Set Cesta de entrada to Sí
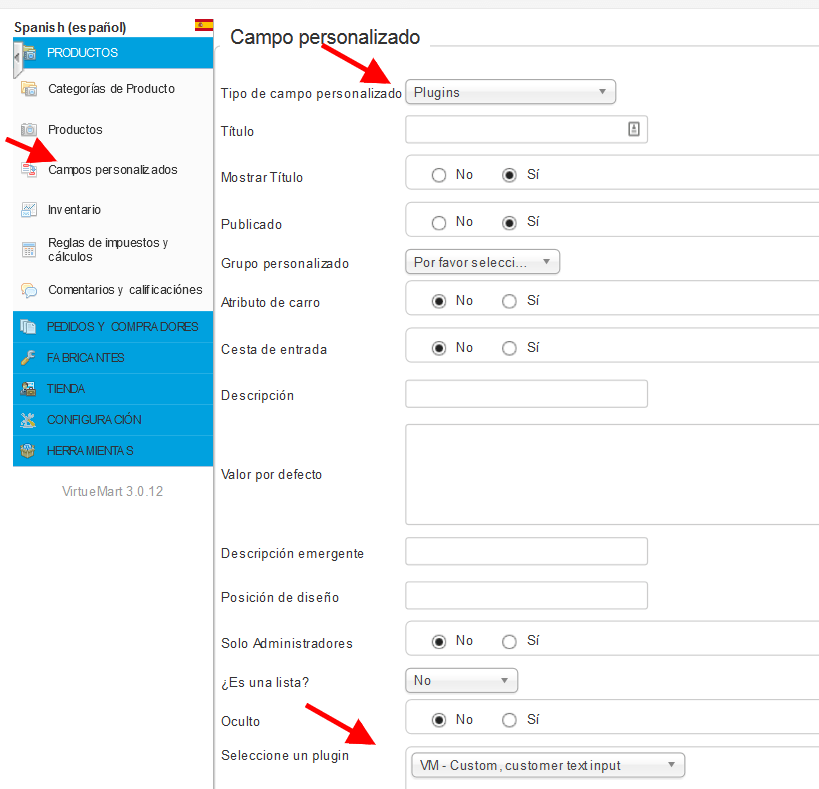 click(509, 348)
